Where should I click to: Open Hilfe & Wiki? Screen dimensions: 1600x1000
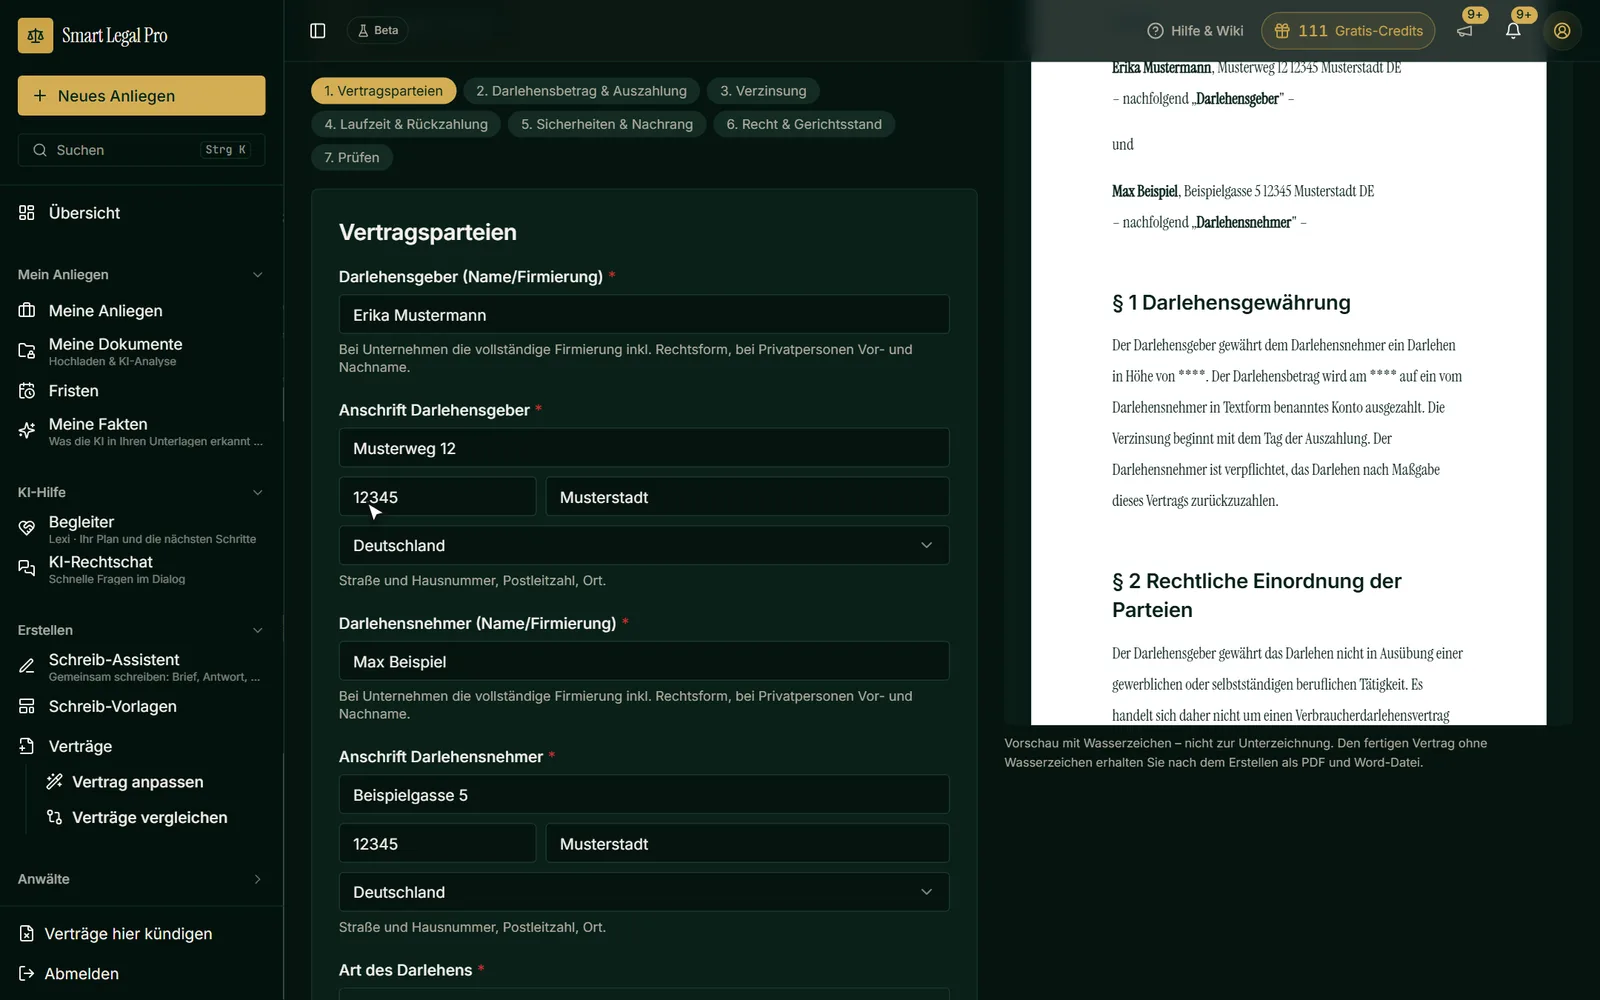tap(1195, 31)
